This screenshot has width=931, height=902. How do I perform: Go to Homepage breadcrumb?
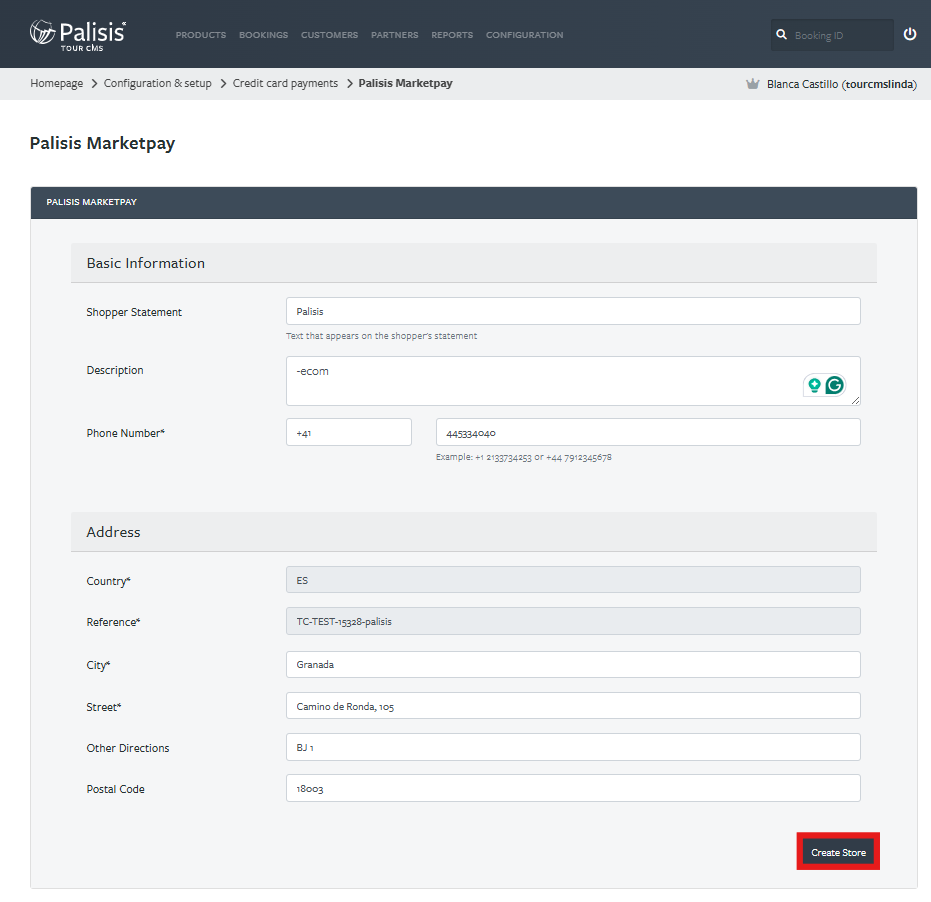coord(56,83)
